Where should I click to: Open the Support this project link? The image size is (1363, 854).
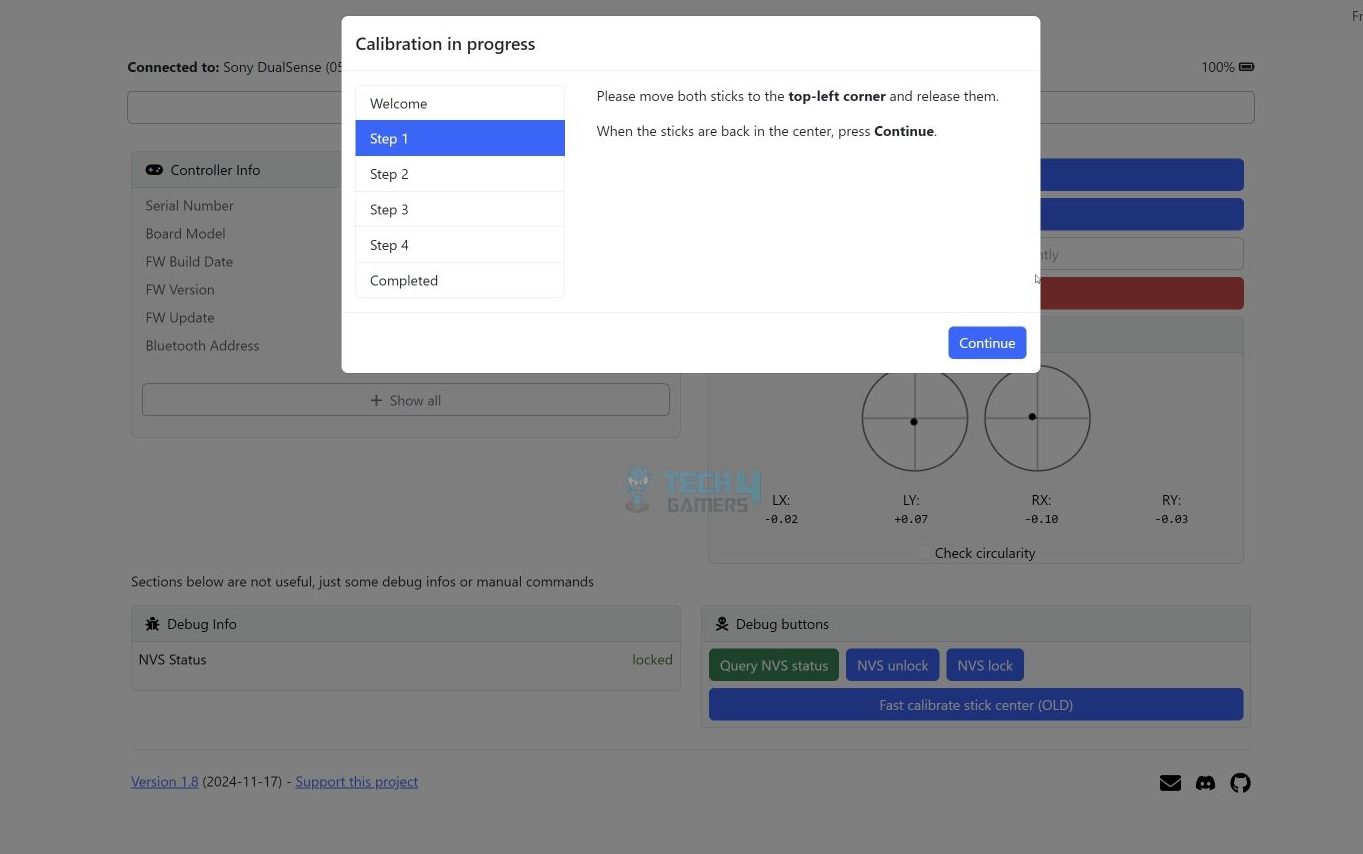coord(357,782)
